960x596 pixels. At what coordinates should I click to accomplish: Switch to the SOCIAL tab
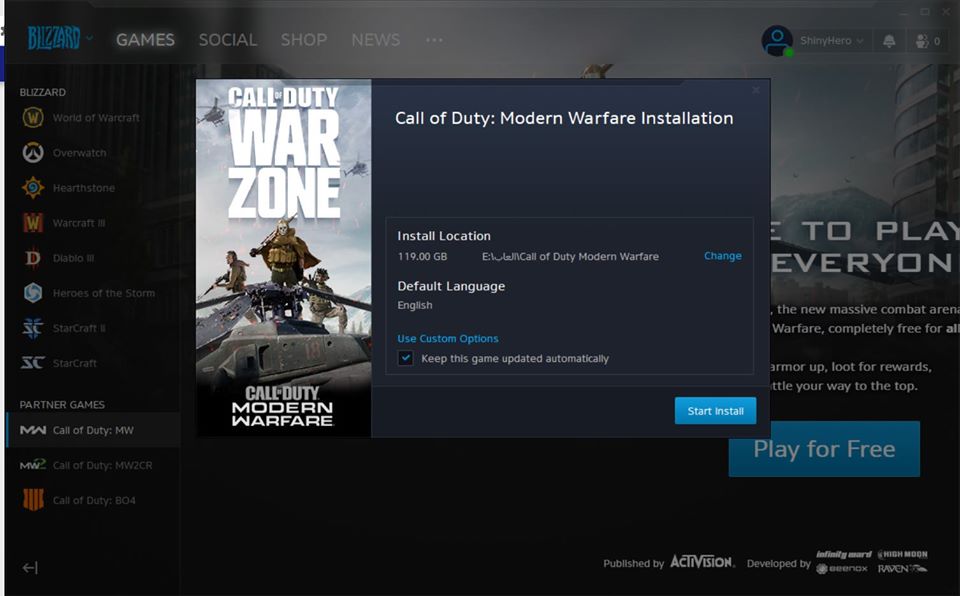[x=227, y=40]
